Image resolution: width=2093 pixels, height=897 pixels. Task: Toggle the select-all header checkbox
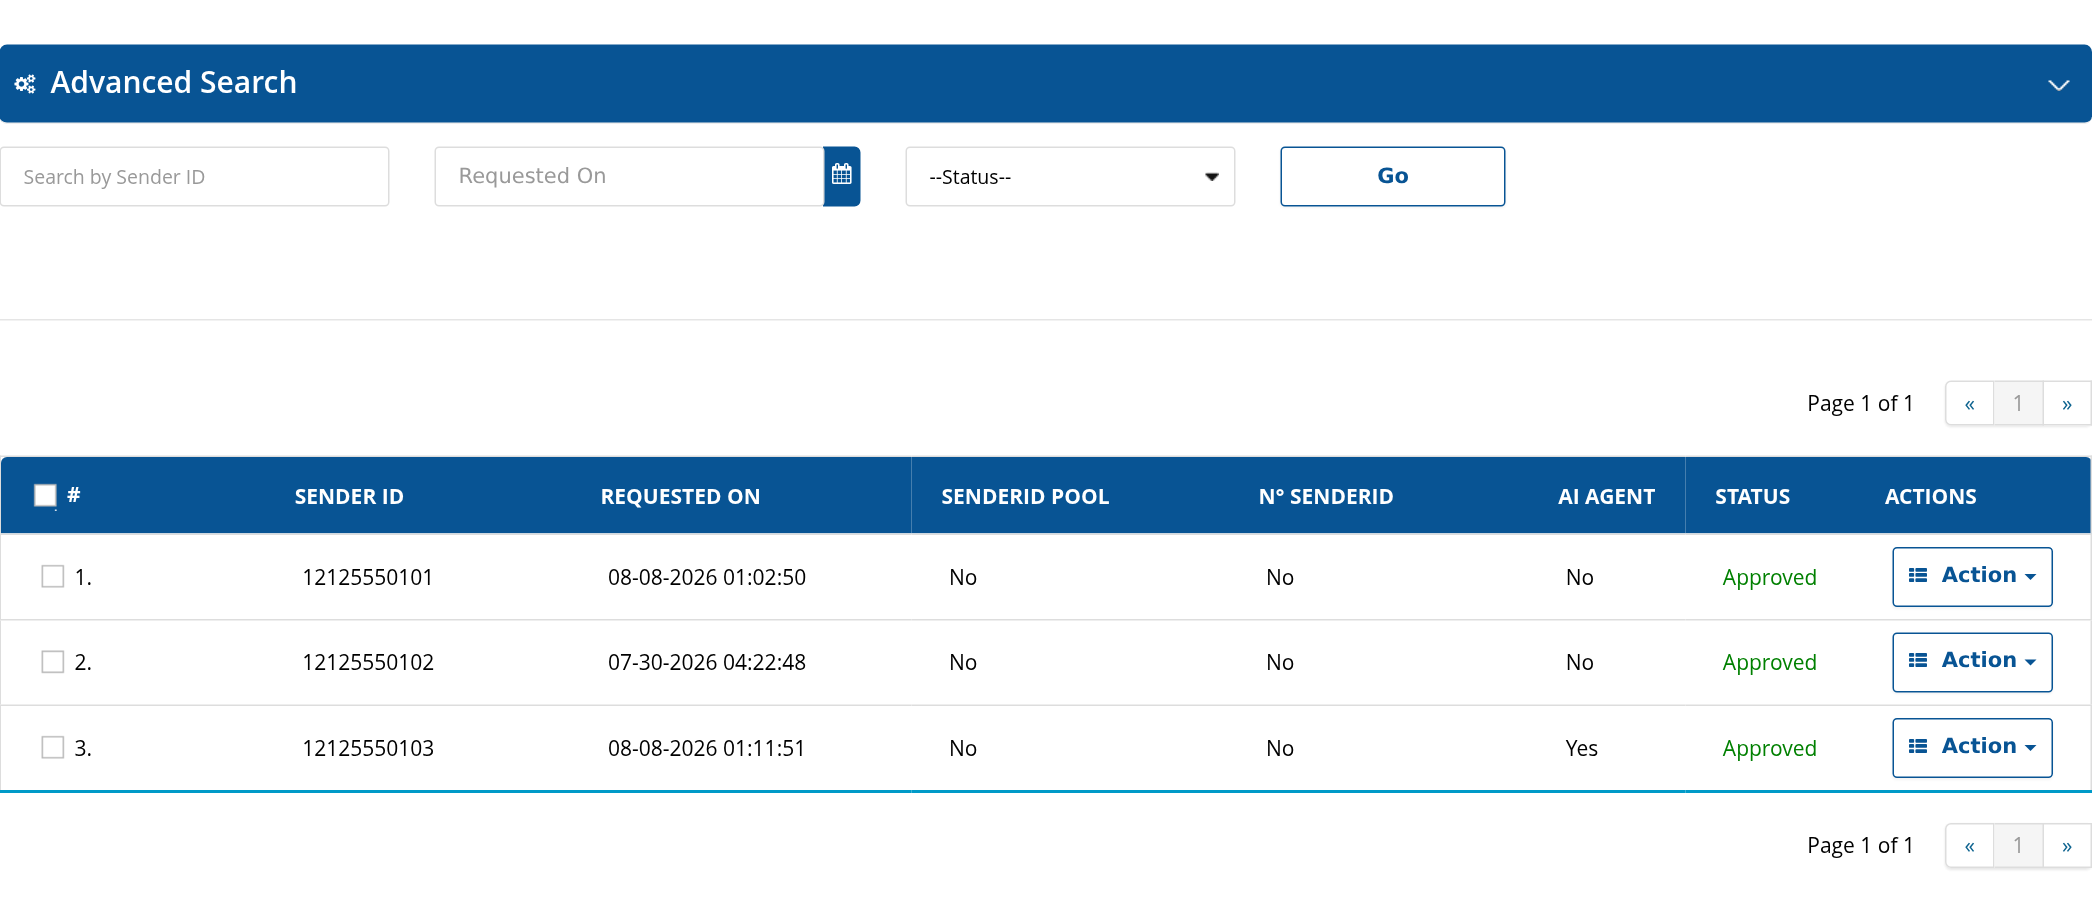pos(45,495)
